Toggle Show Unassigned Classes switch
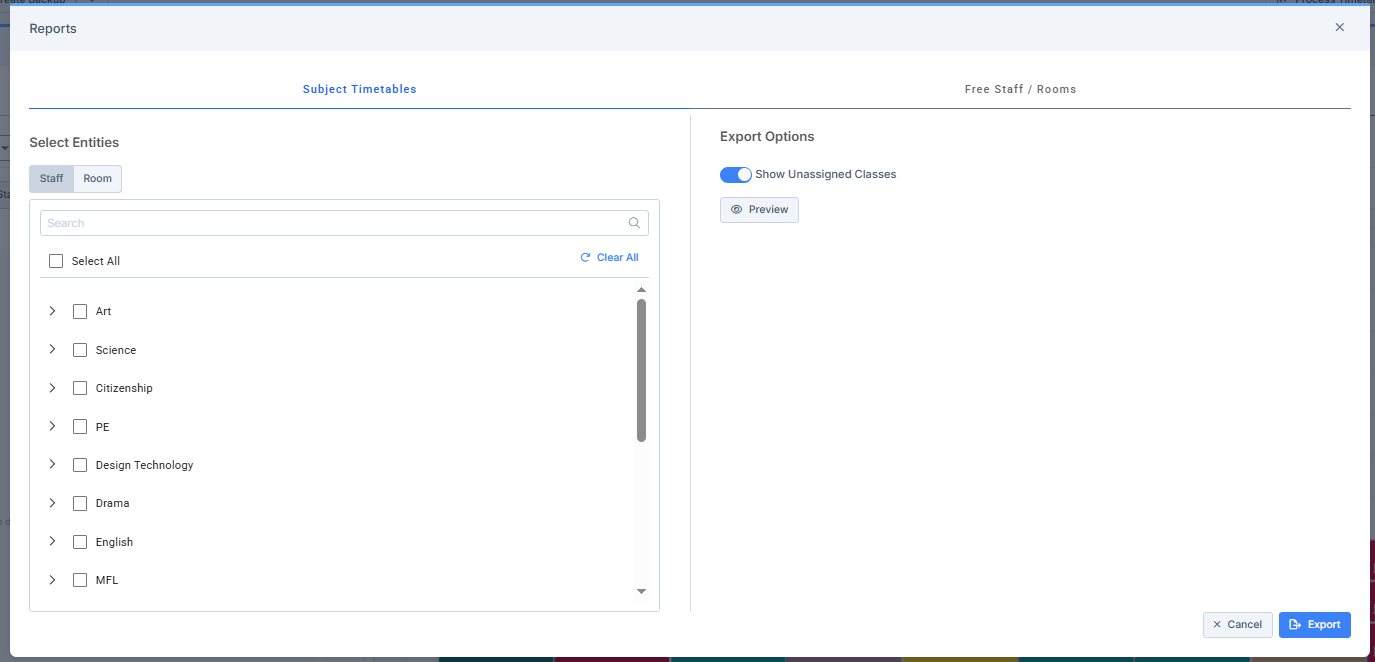 pyautogui.click(x=735, y=175)
